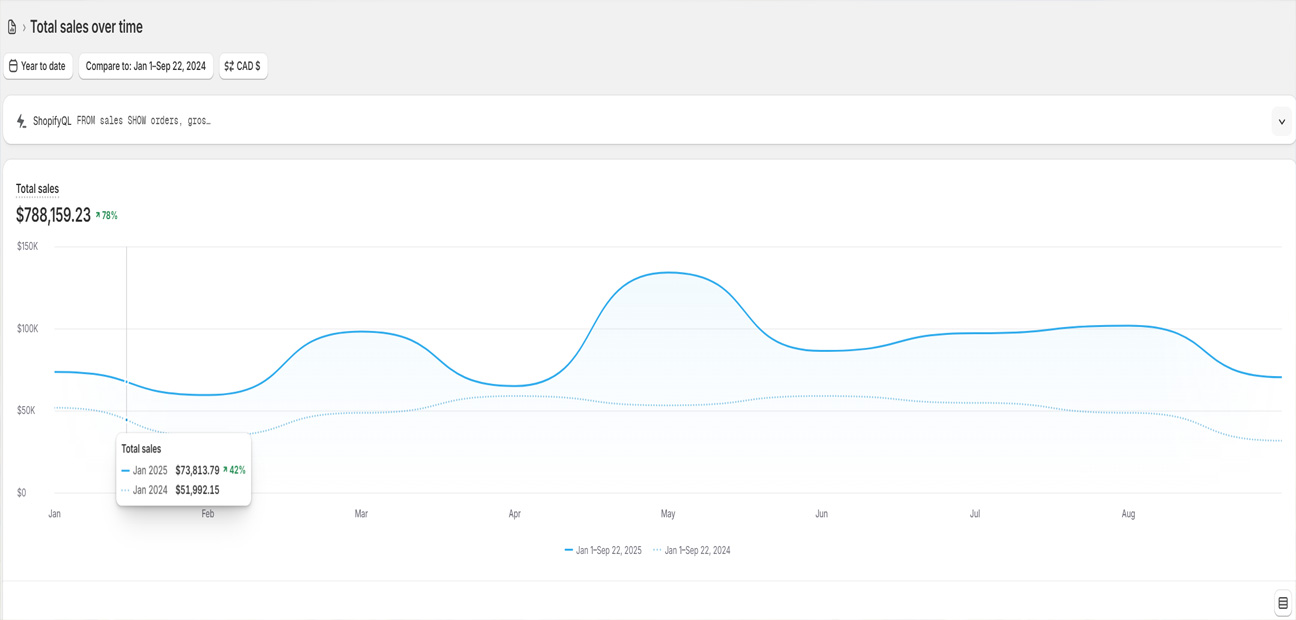
Task: Click the May label on the x-axis
Action: pyautogui.click(x=668, y=514)
